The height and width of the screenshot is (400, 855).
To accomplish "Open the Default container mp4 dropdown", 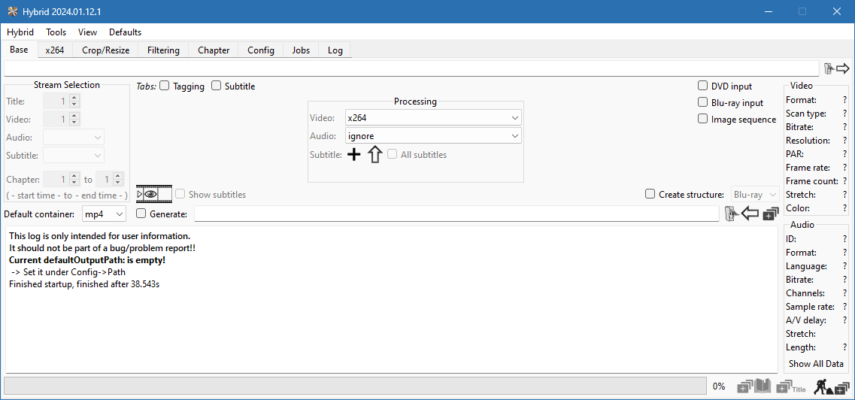I will click(105, 214).
